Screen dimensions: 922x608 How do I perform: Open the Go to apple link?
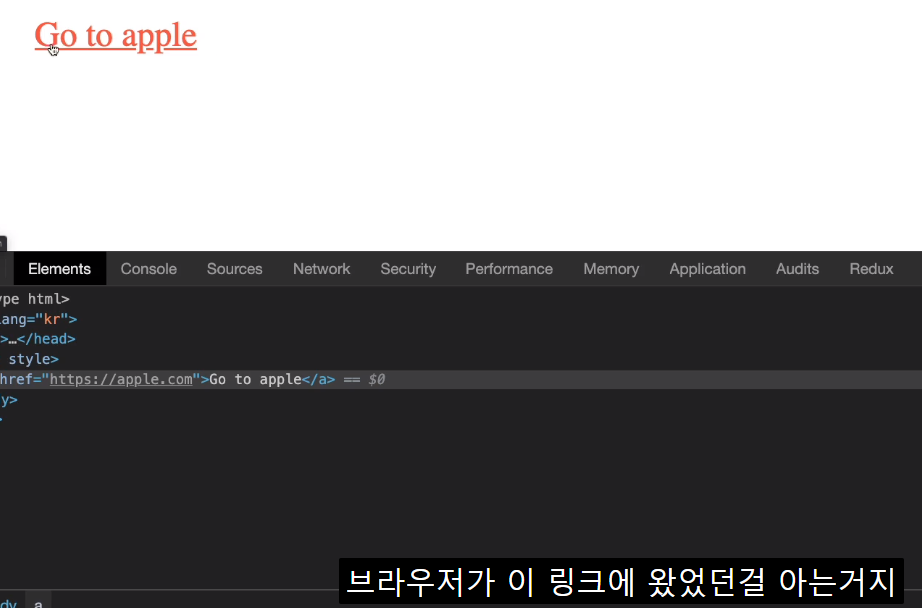point(115,36)
